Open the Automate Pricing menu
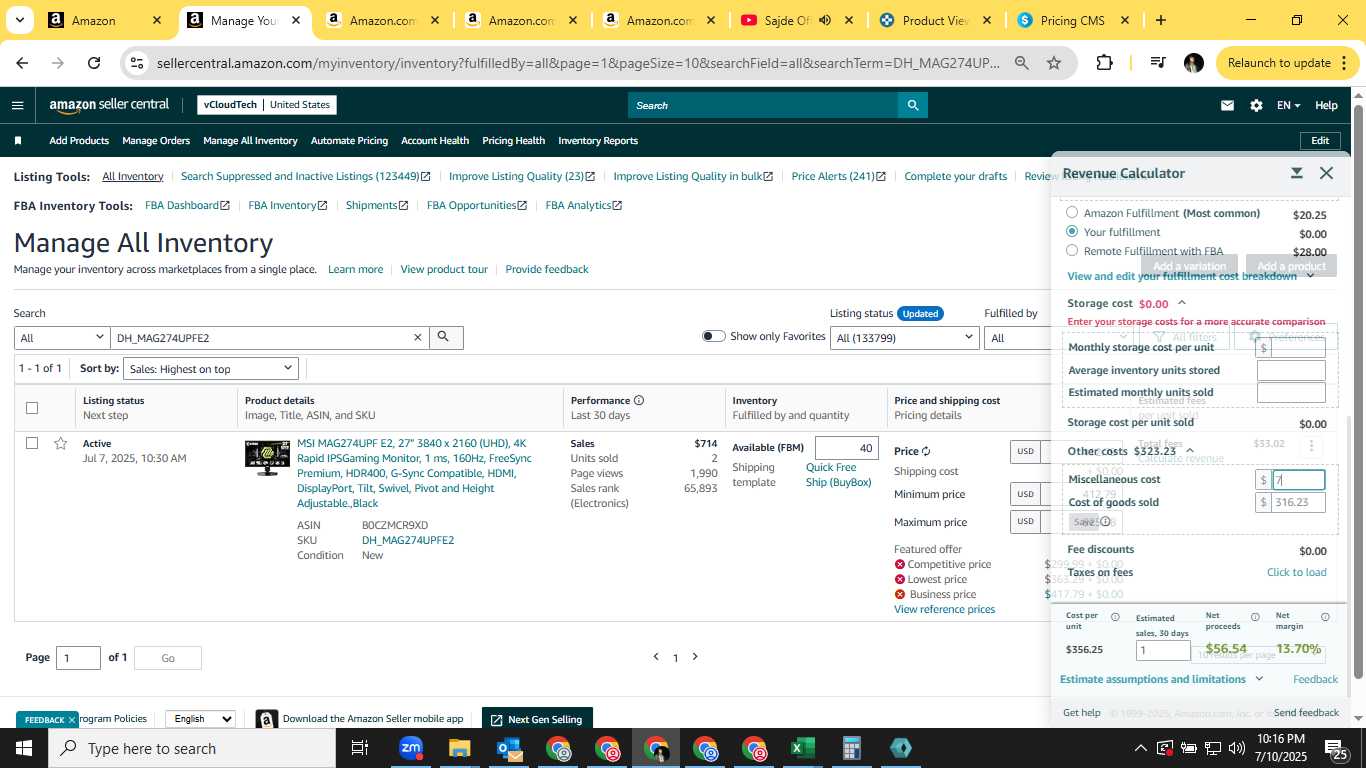The width and height of the screenshot is (1366, 768). [349, 141]
